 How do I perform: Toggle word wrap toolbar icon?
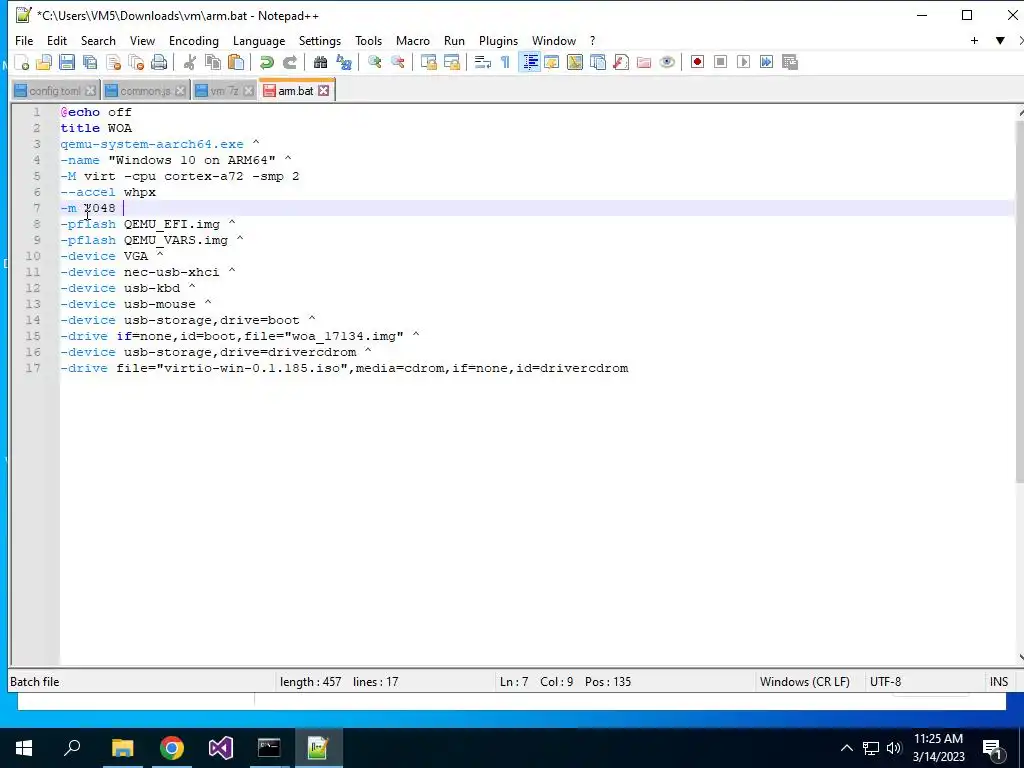[x=483, y=62]
